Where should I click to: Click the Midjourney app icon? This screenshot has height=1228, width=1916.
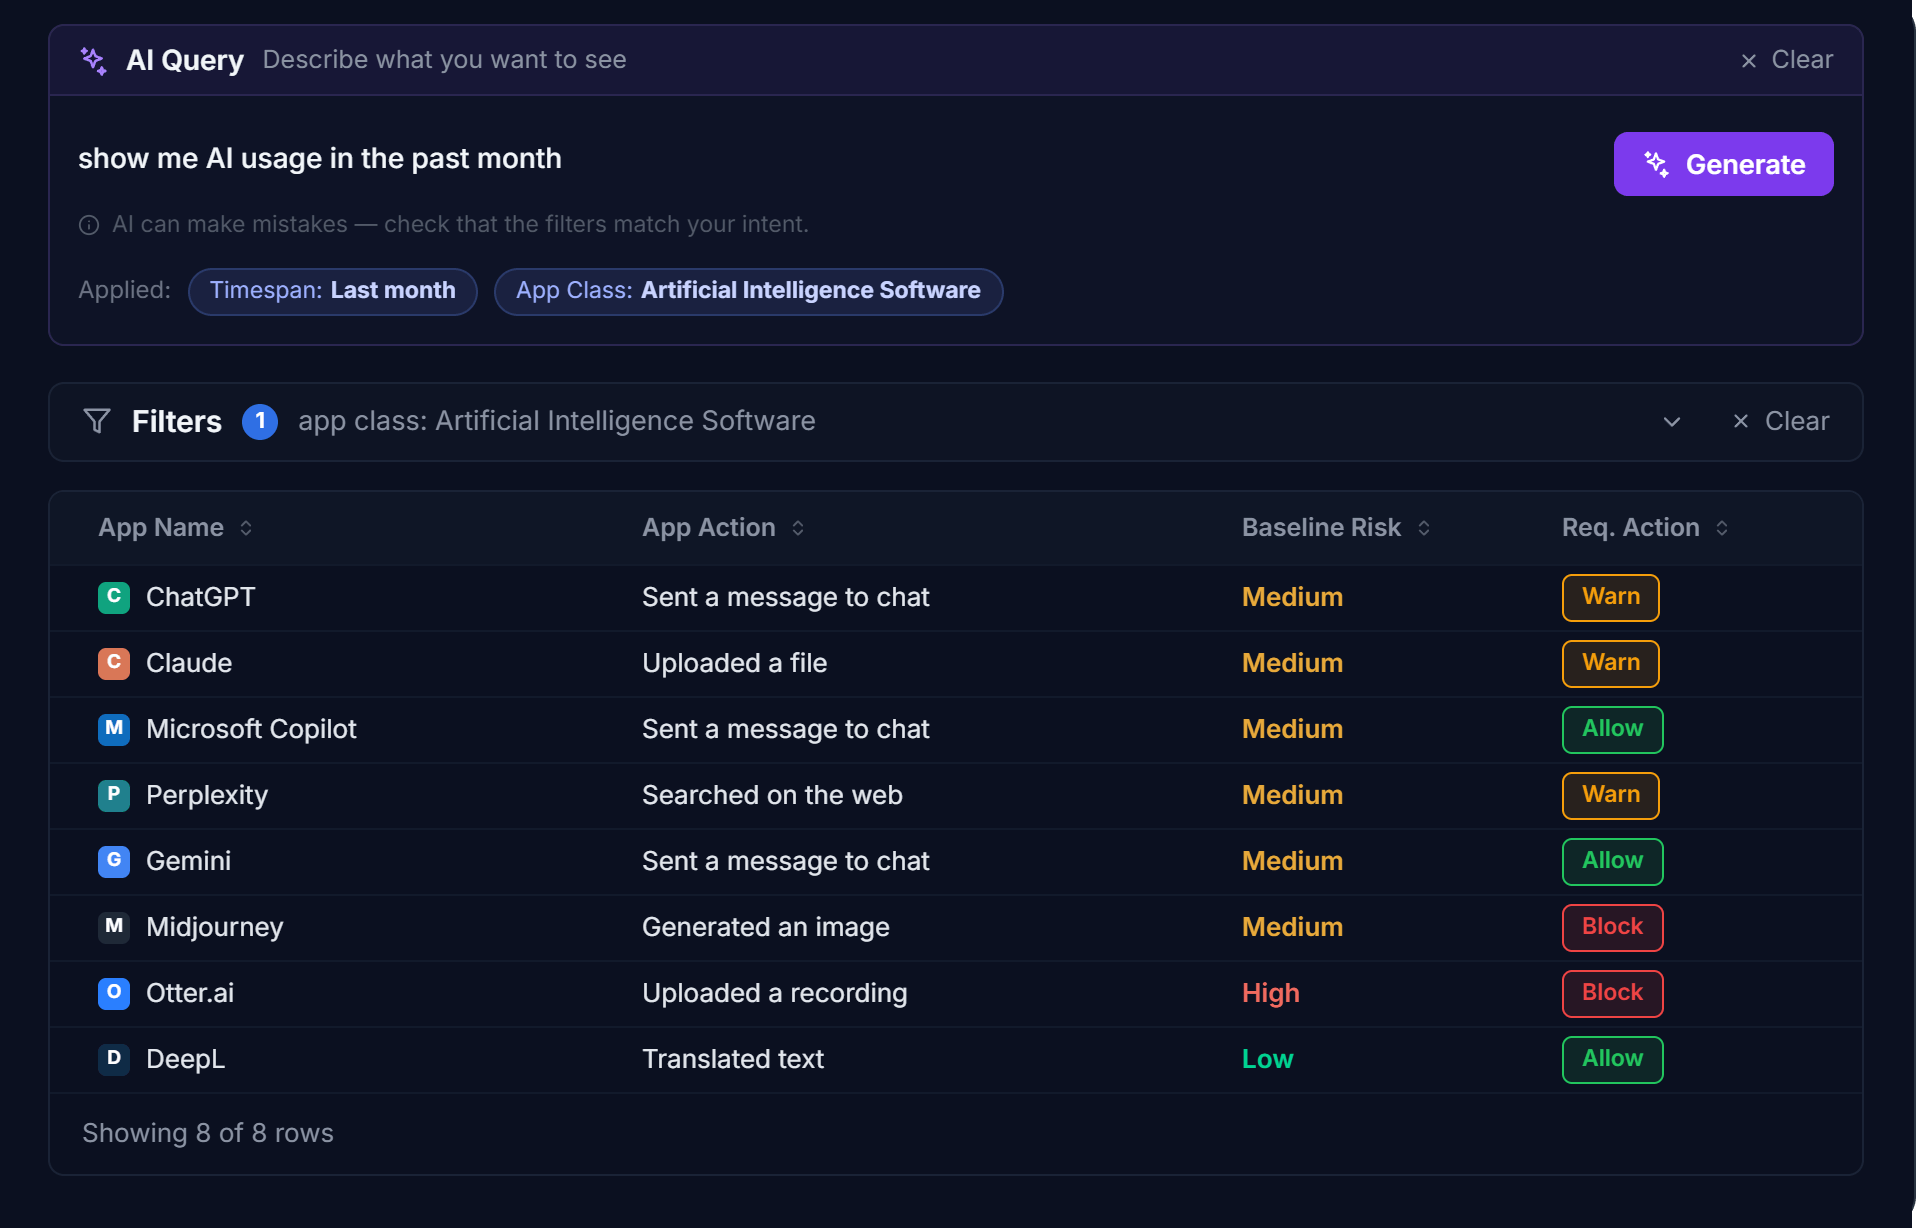[x=114, y=927]
